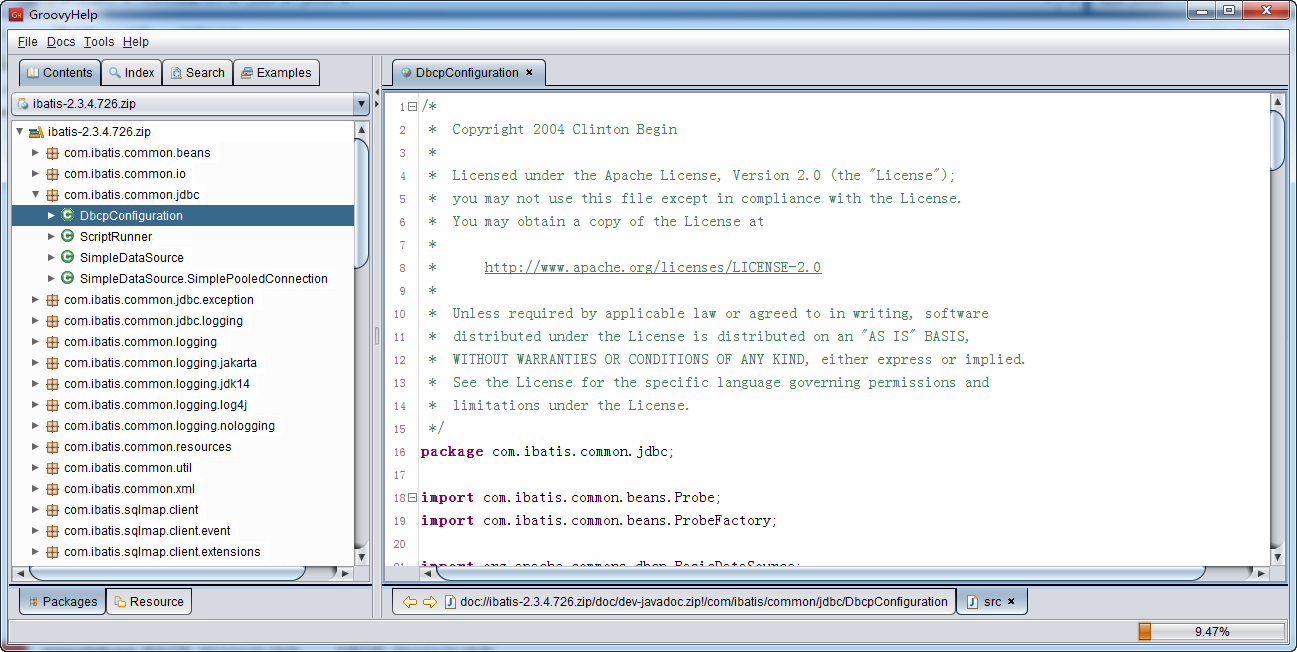The image size is (1297, 652).
Task: Switch to the Examples tab
Action: (x=276, y=73)
